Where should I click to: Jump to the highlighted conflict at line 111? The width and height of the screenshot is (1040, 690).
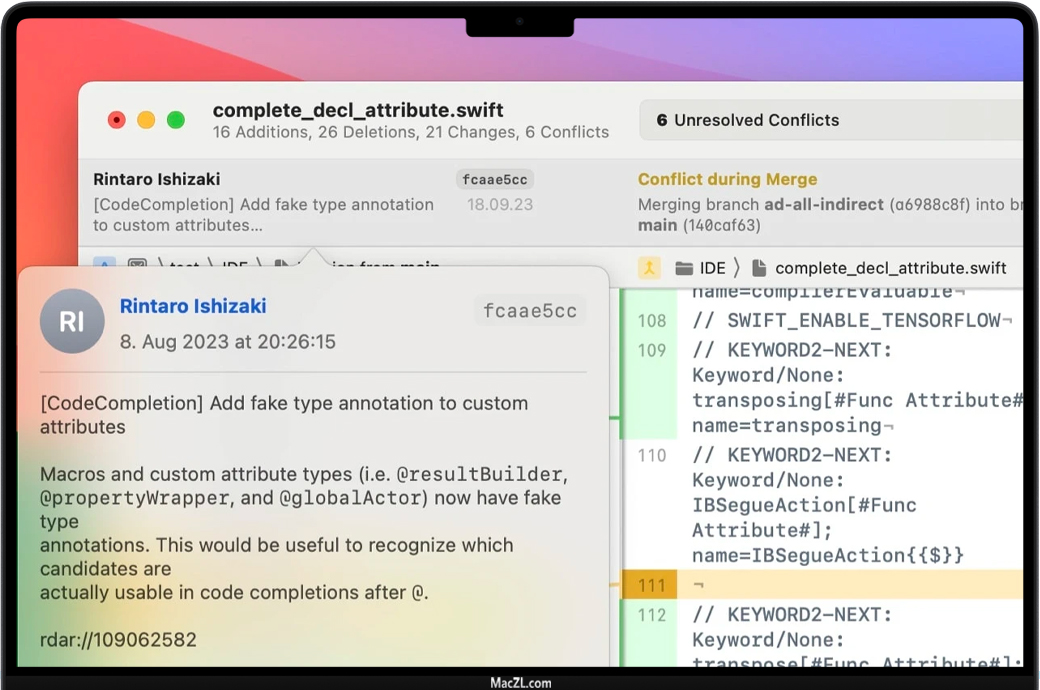[x=651, y=585]
